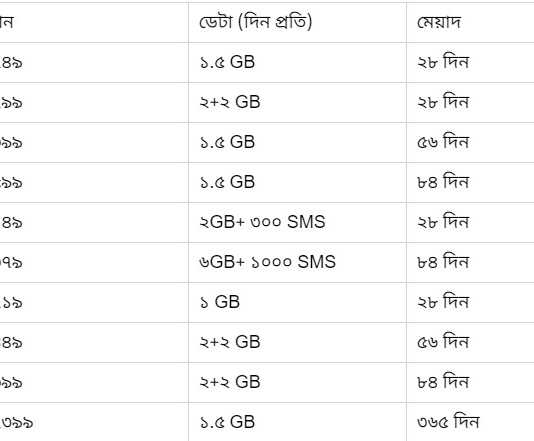Select ২+২ GB cell beside ৮৪ দিন
Viewport: 534px width, 441px height.
[230, 382]
